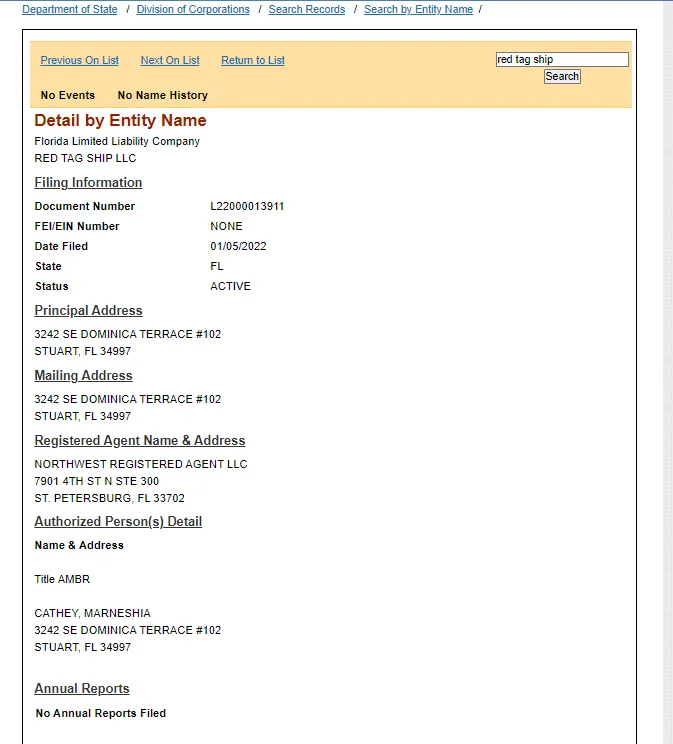The image size is (673, 744).
Task: Select the filed date 01/05/2022
Action: click(x=239, y=246)
